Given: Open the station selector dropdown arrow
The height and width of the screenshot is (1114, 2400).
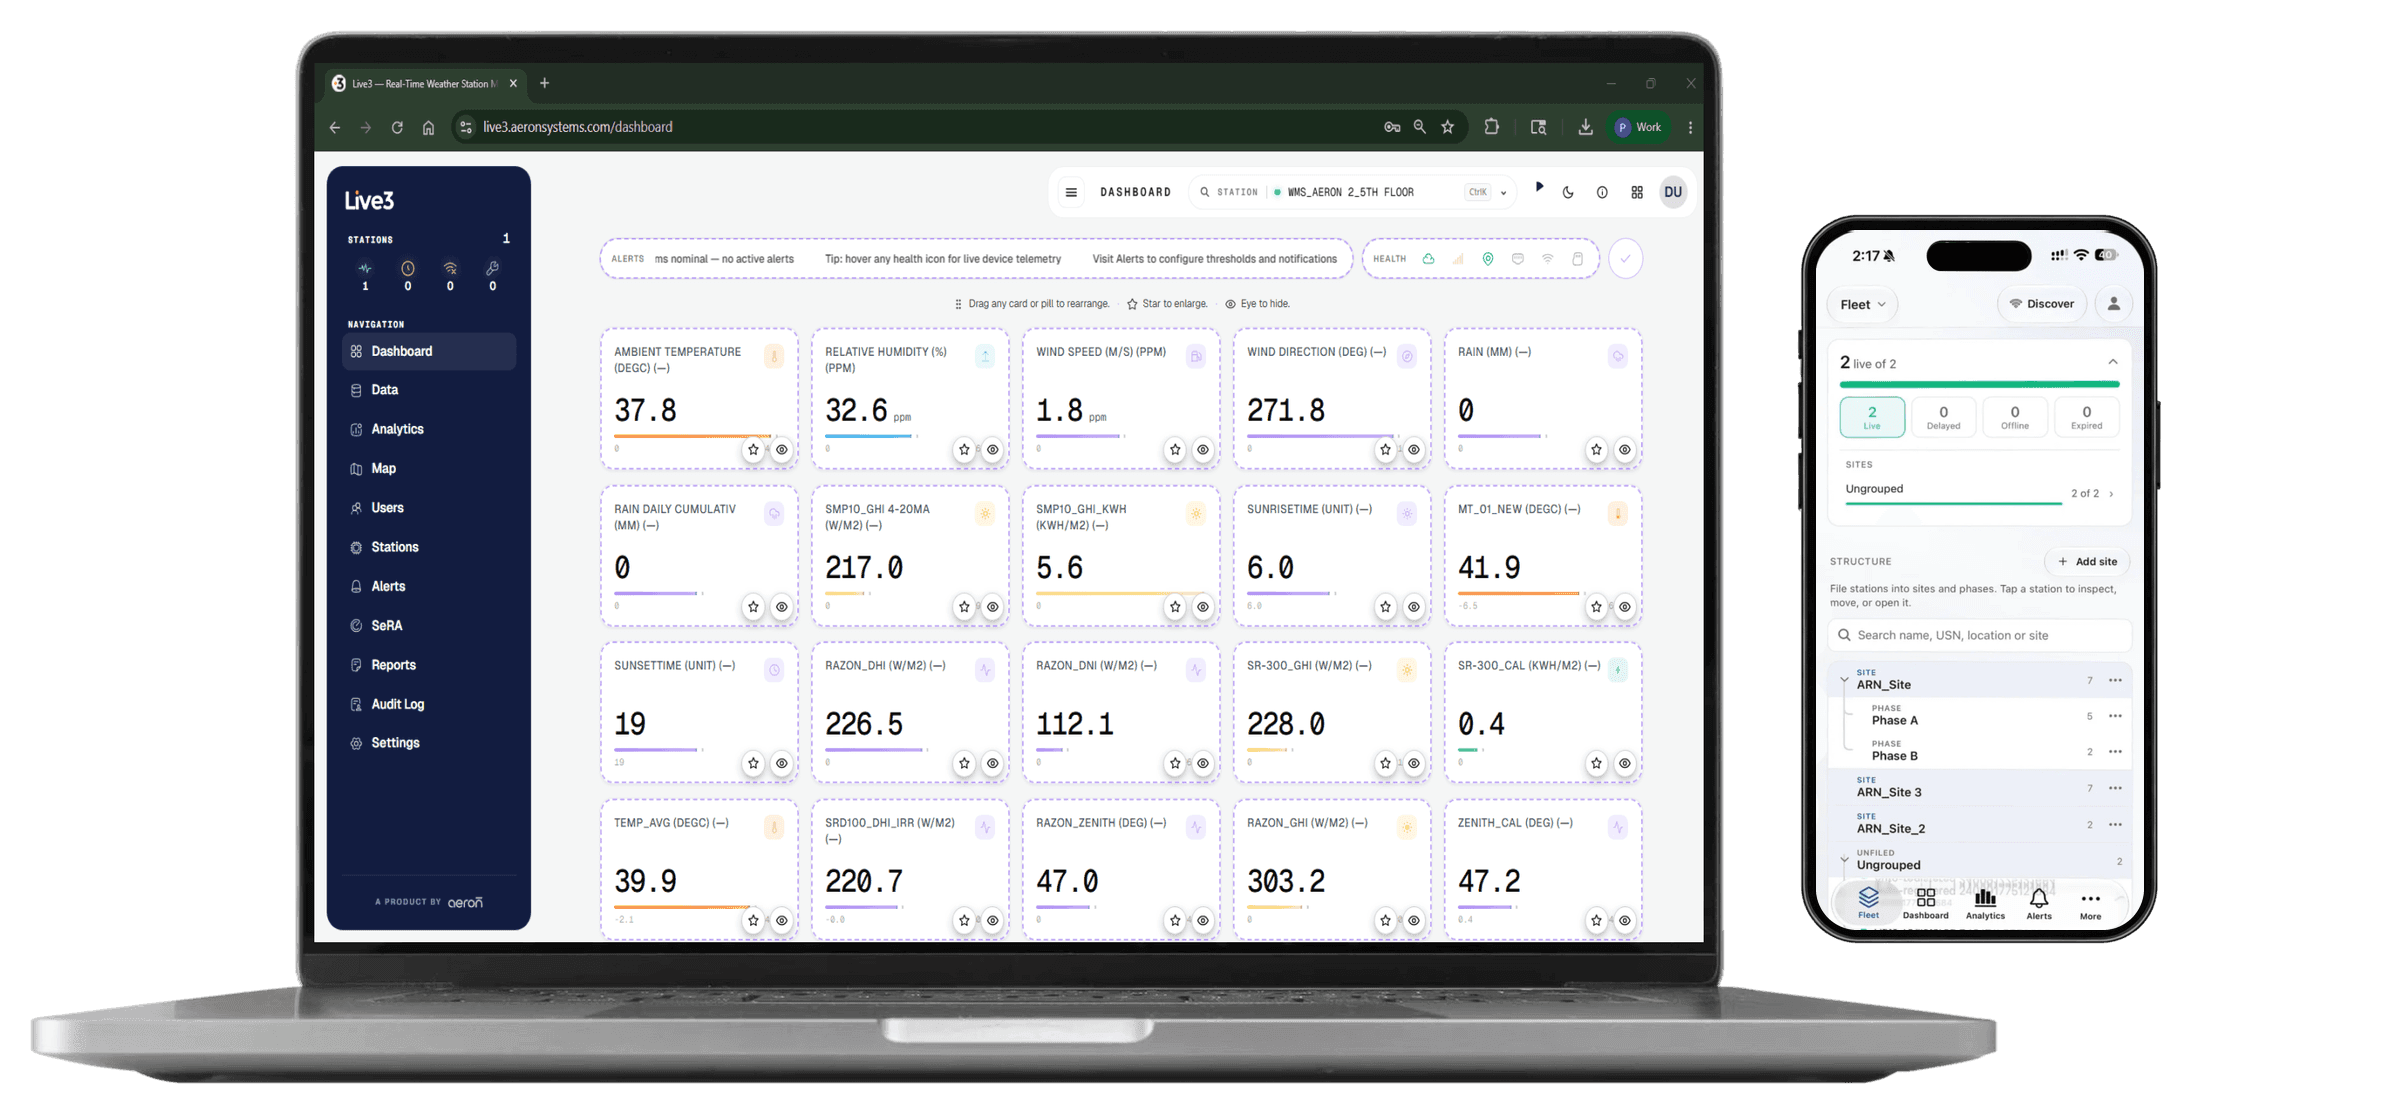Looking at the screenshot, I should [x=1503, y=193].
